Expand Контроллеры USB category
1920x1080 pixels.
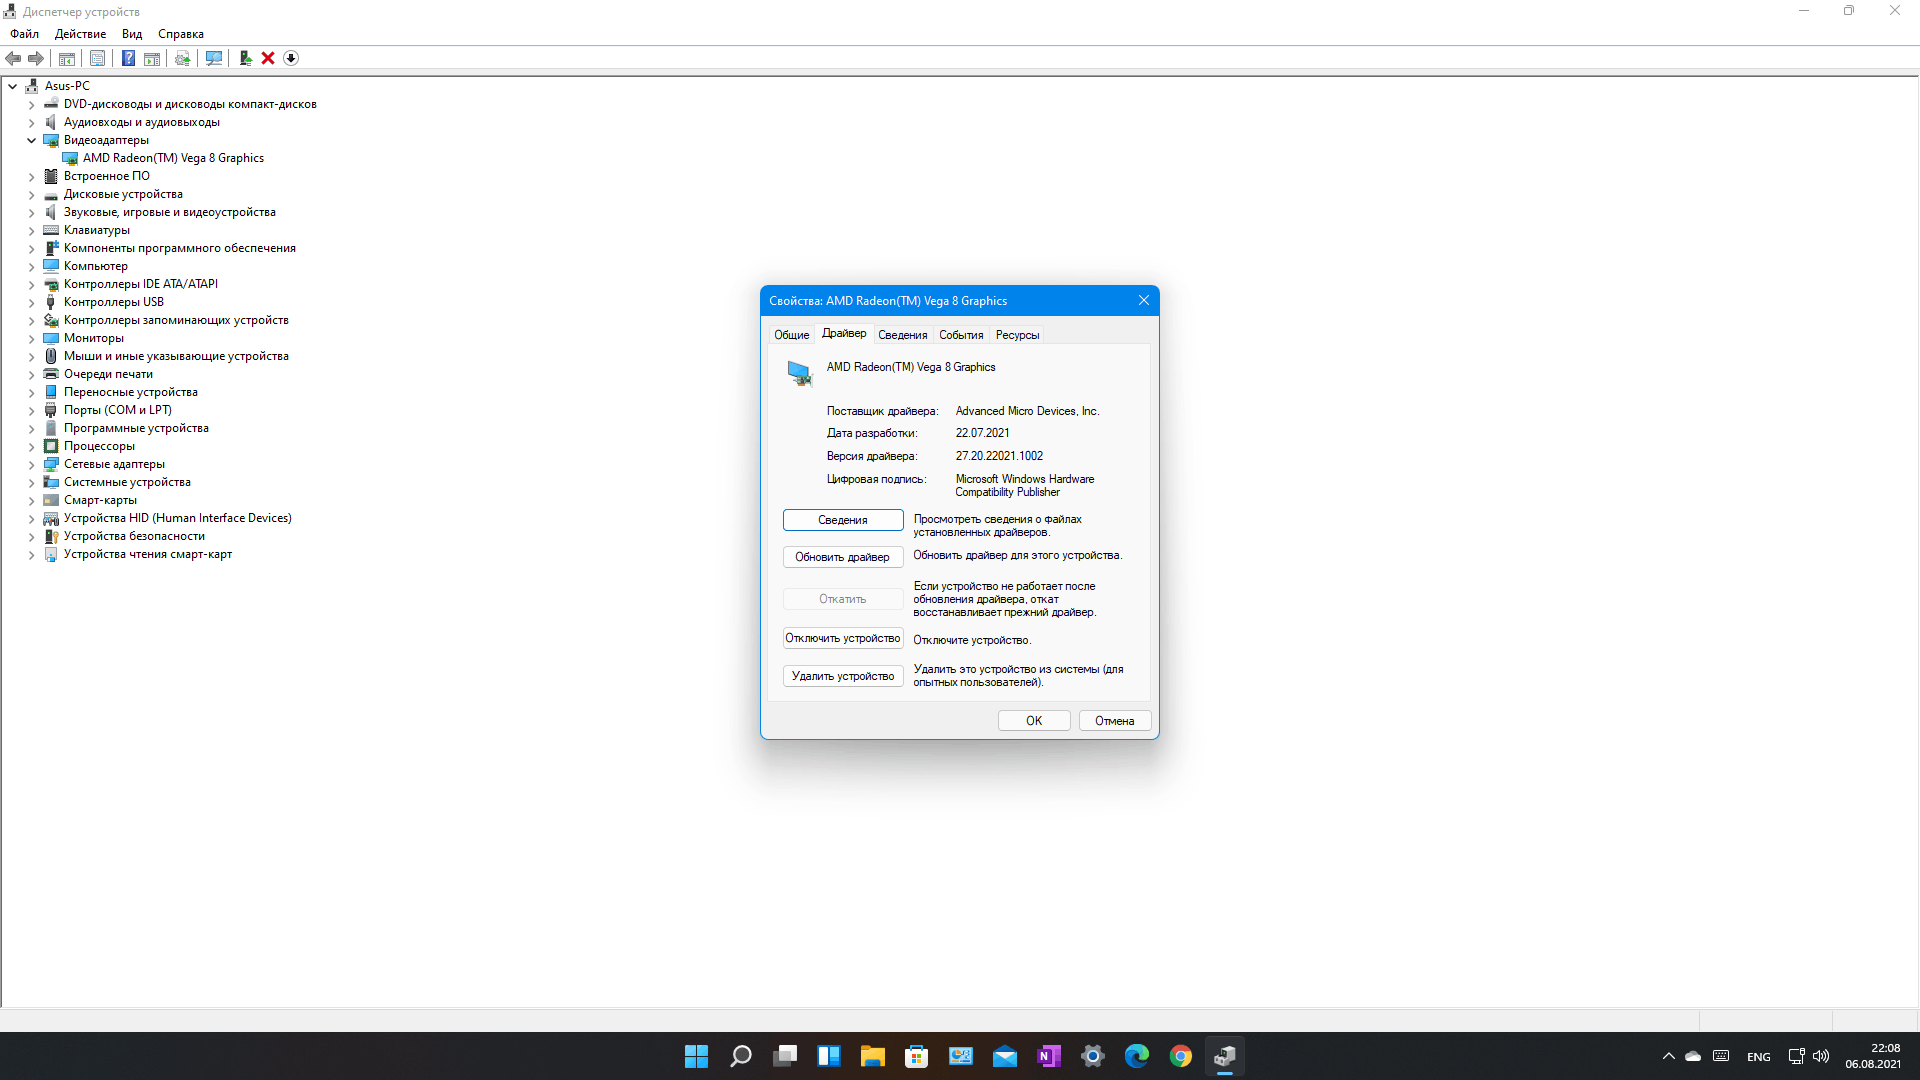[31, 302]
